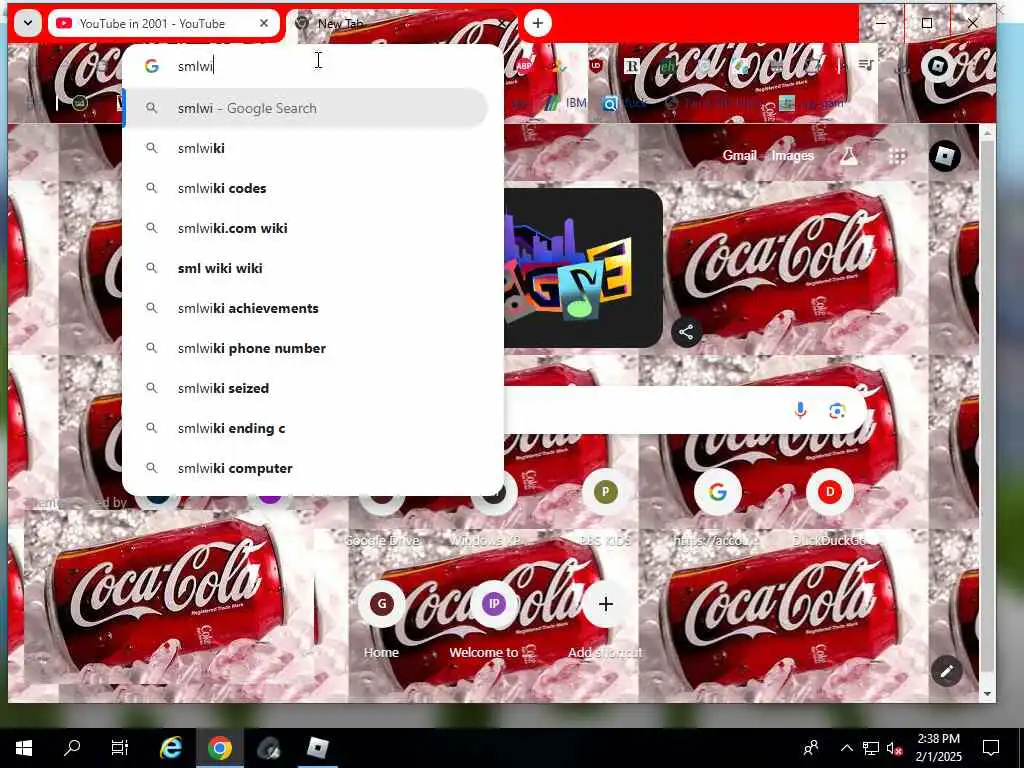The height and width of the screenshot is (768, 1024).
Task: Open the colorful music doodle thumbnail
Action: [583, 268]
